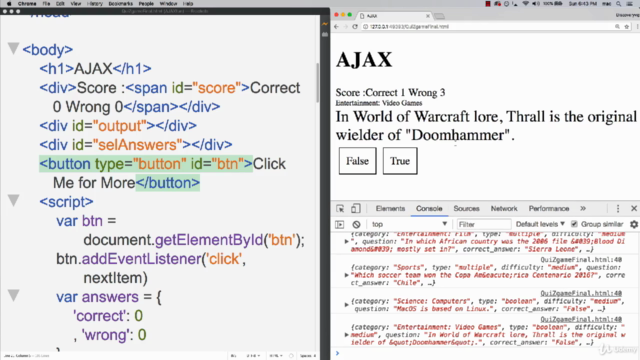Collapse the body tag fold triangle
This screenshot has height=360, width=640.
(x=13, y=49)
